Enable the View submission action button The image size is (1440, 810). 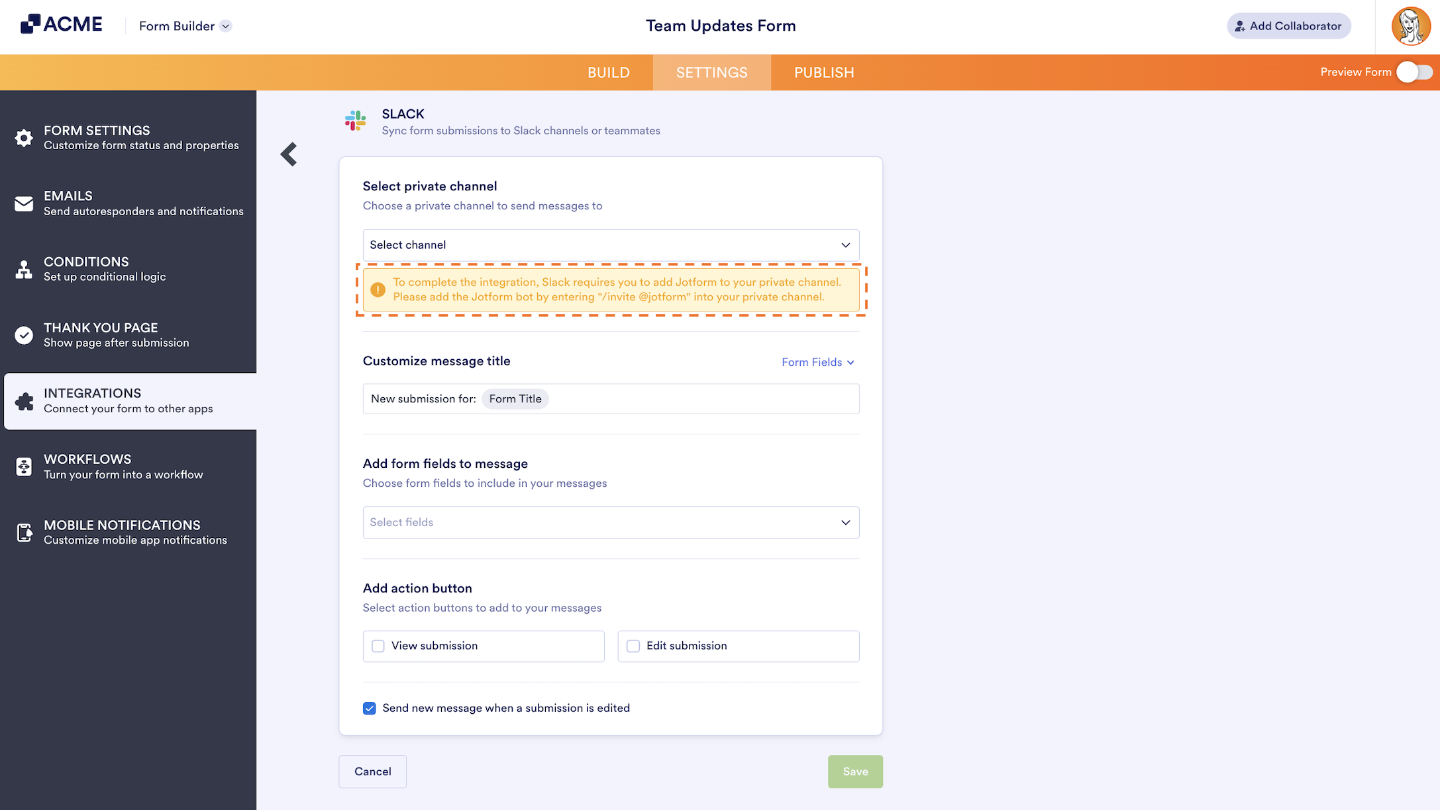pyautogui.click(x=378, y=645)
